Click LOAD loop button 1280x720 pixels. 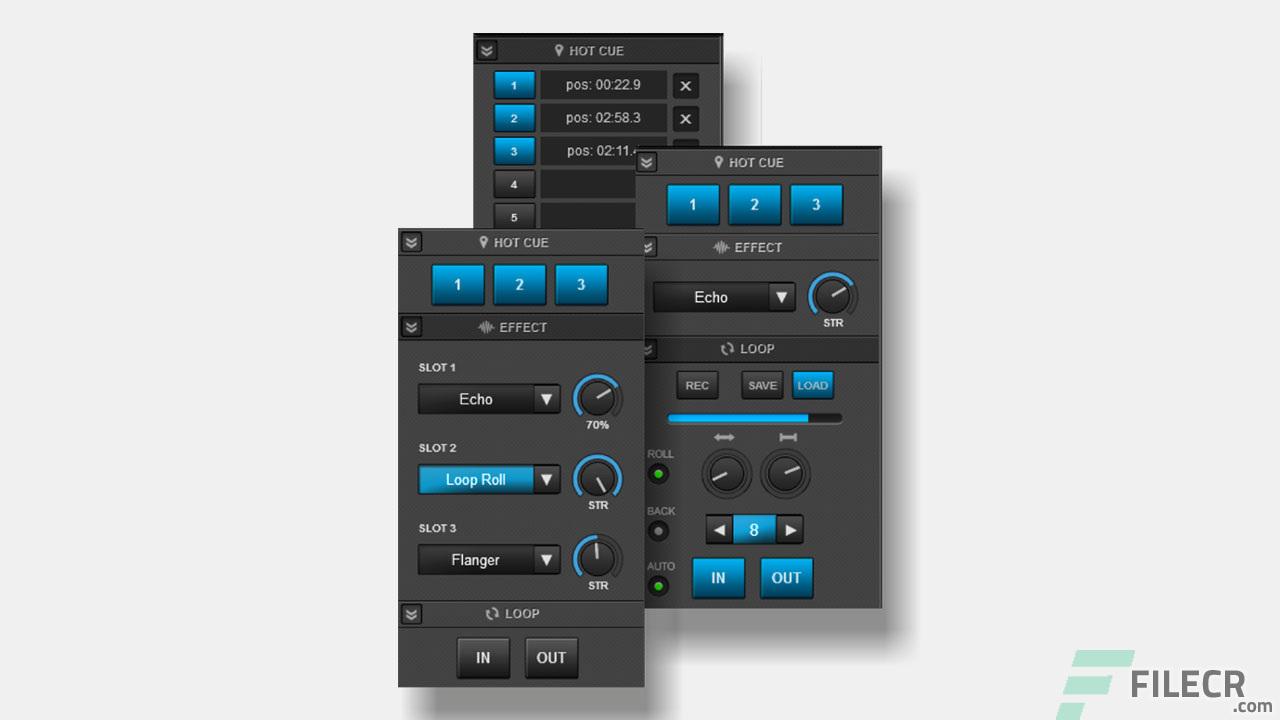pyautogui.click(x=812, y=385)
